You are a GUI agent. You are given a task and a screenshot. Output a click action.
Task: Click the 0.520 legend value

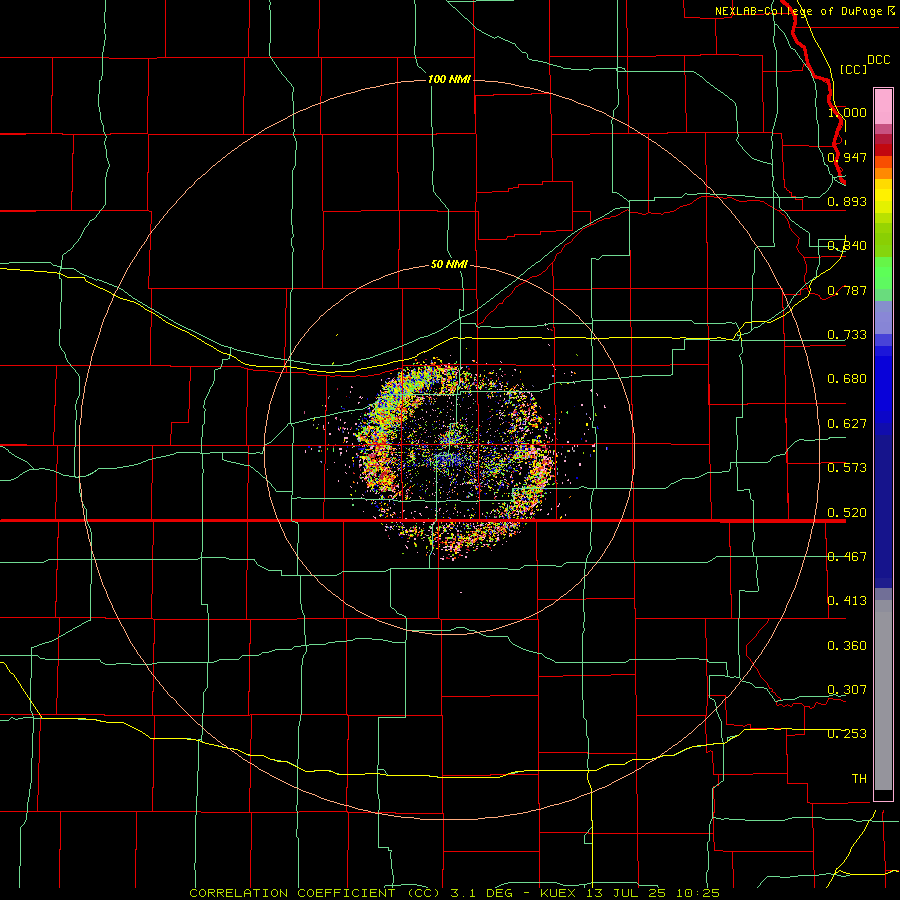(847, 513)
